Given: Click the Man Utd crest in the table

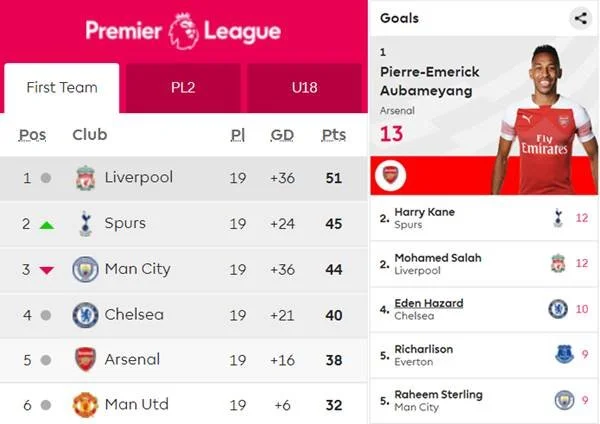Looking at the screenshot, I should [85, 405].
